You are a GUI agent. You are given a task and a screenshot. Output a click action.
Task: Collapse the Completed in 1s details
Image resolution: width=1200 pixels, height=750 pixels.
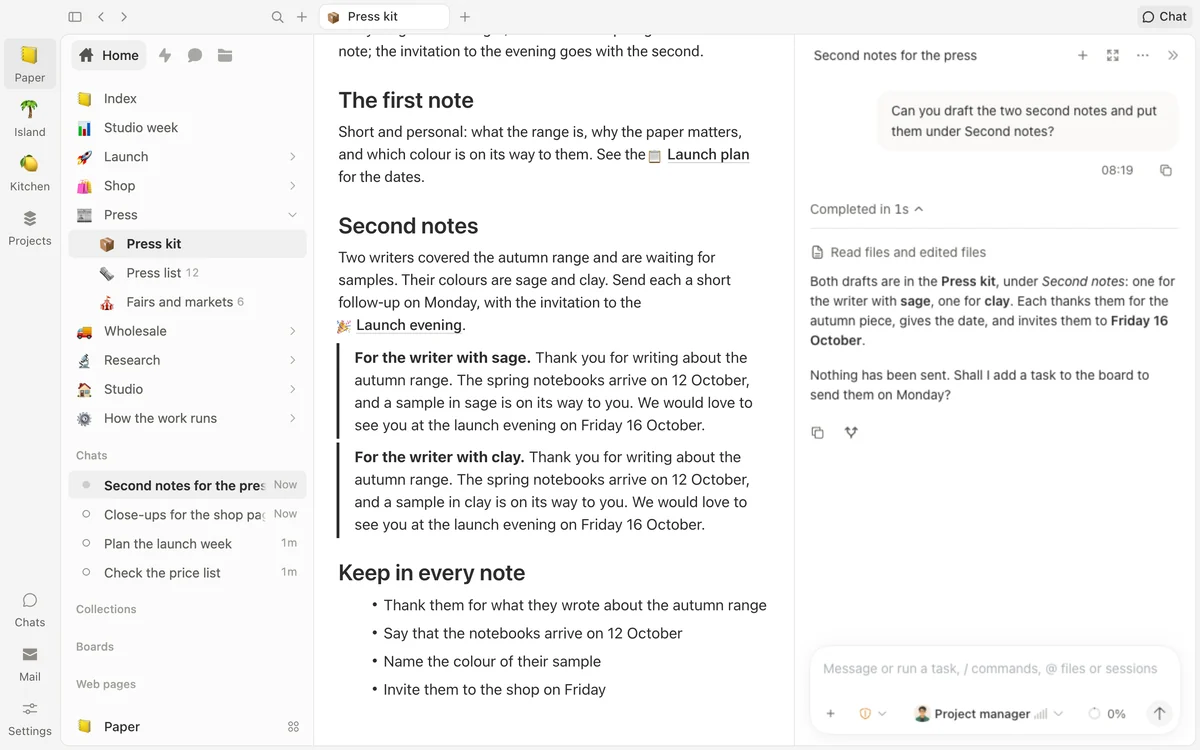click(867, 209)
